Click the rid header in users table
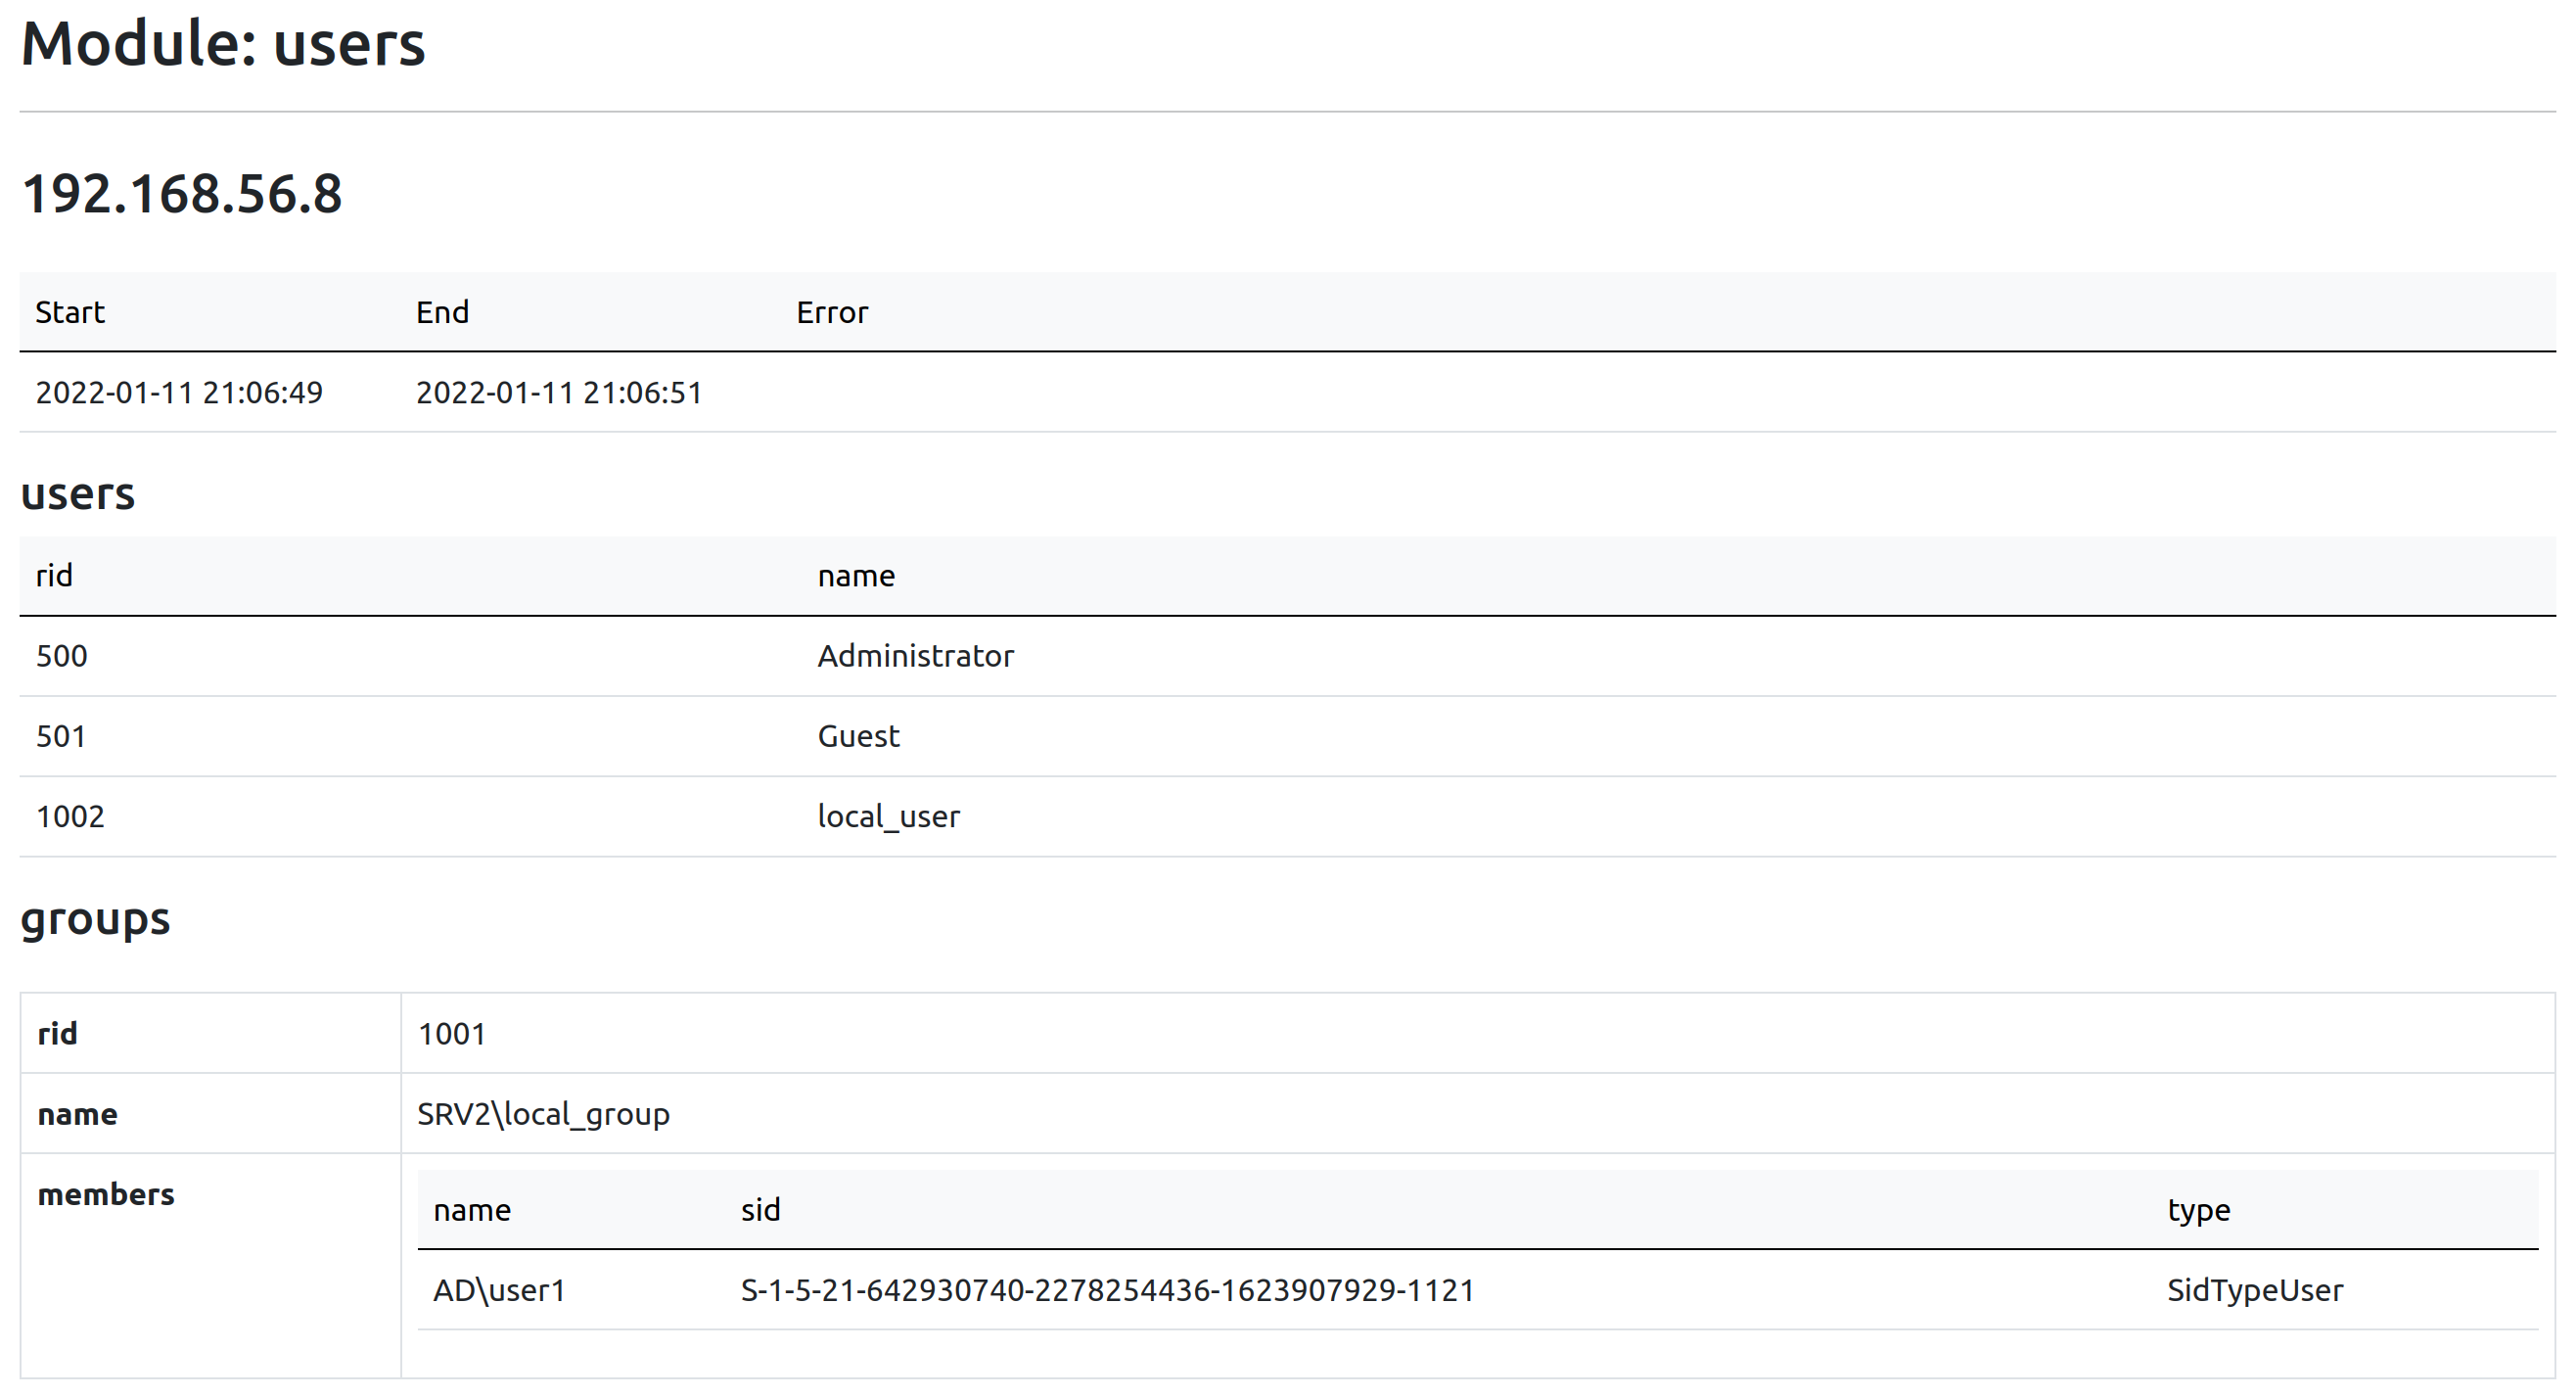Image resolution: width=2576 pixels, height=1396 pixels. pos(54,576)
